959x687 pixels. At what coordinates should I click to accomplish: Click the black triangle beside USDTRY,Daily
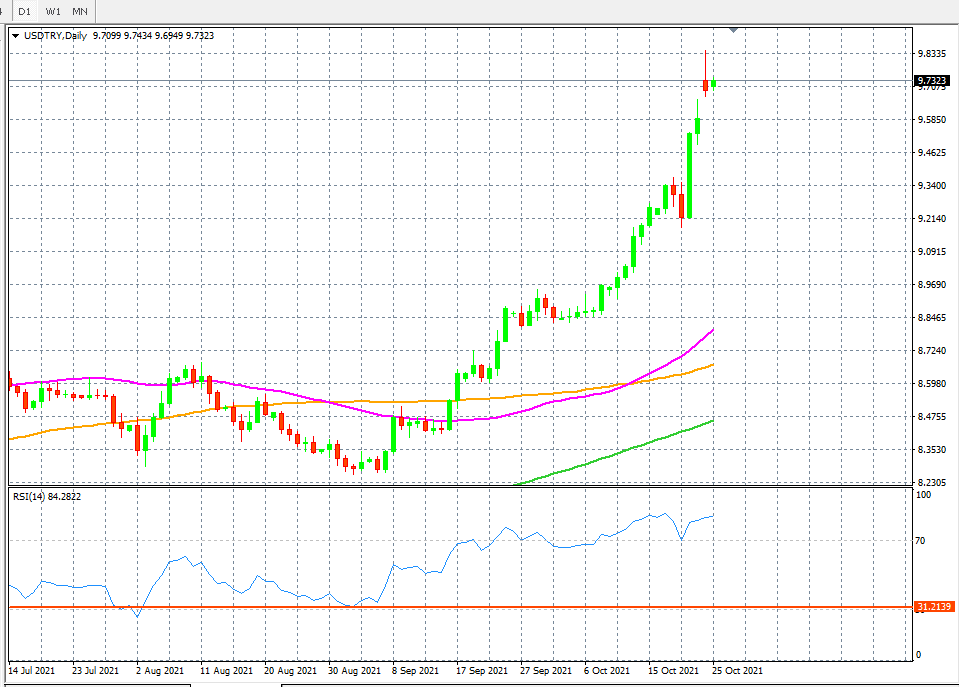click(x=17, y=36)
